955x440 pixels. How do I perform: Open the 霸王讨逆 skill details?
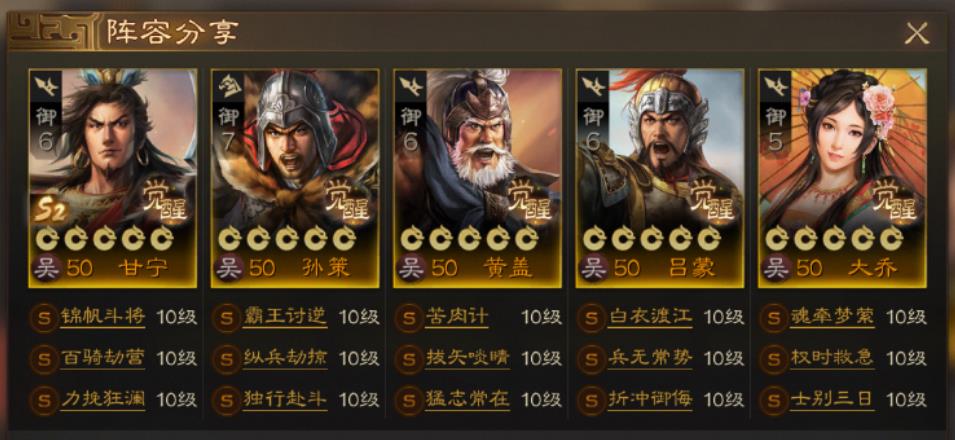(284, 317)
